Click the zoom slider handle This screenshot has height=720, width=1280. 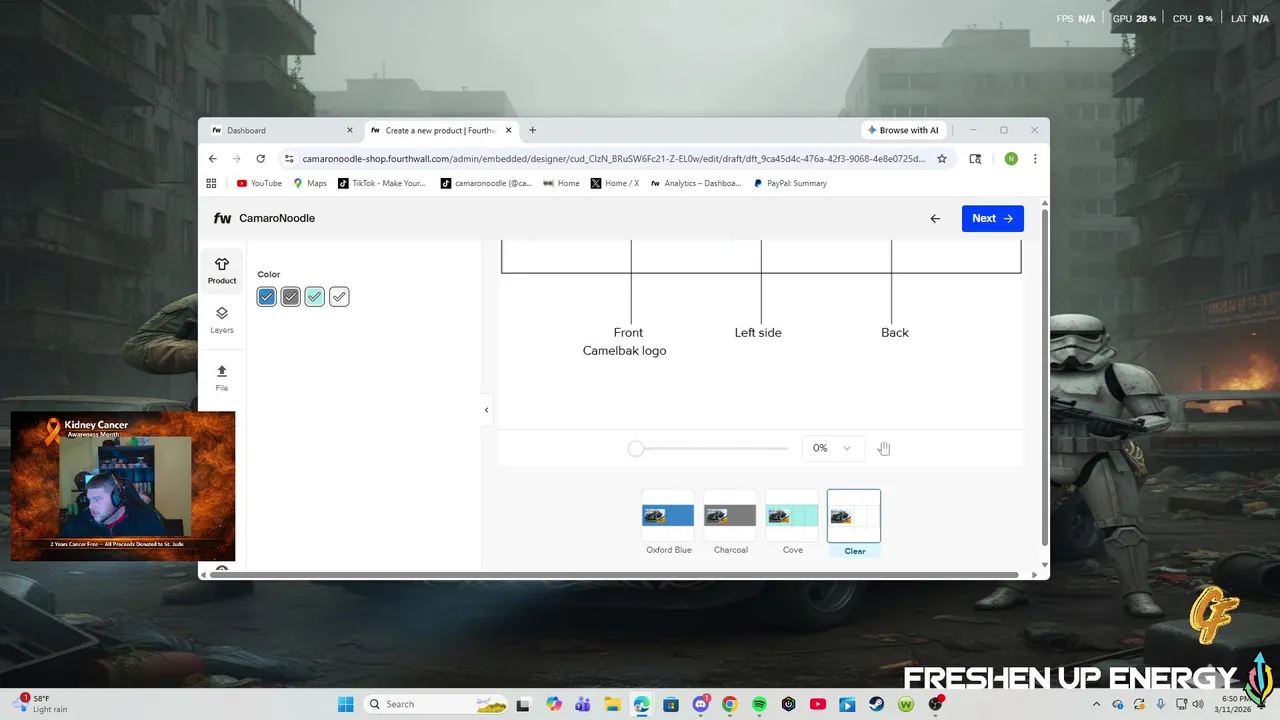(636, 448)
